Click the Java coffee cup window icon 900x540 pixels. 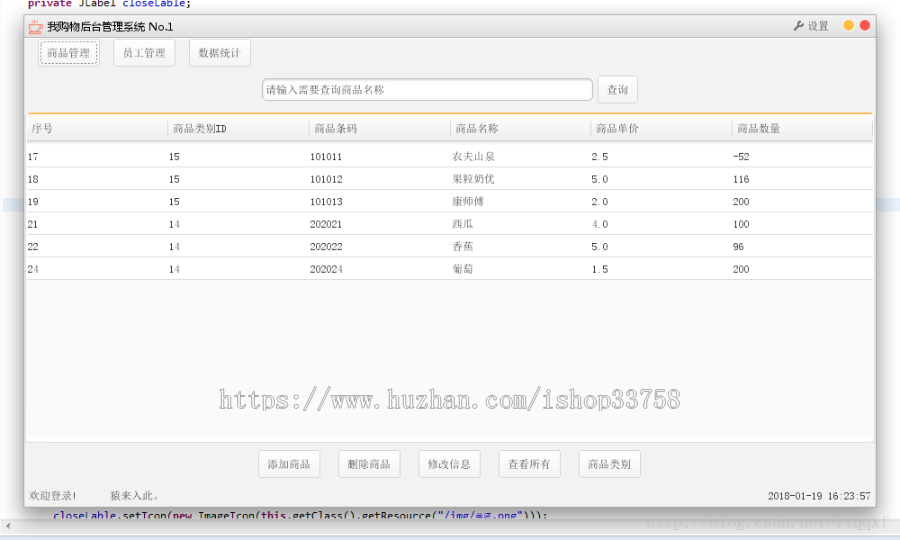tap(36, 26)
